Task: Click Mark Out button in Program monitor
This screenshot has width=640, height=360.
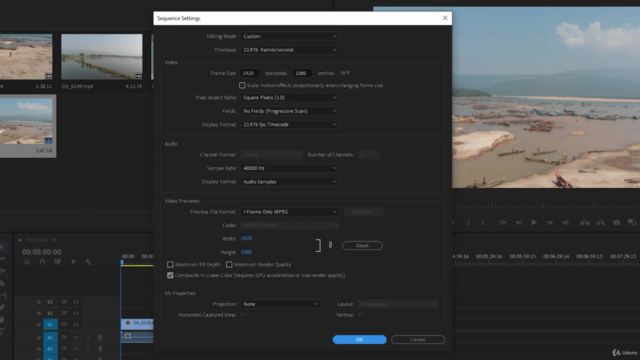Action: 482,222
